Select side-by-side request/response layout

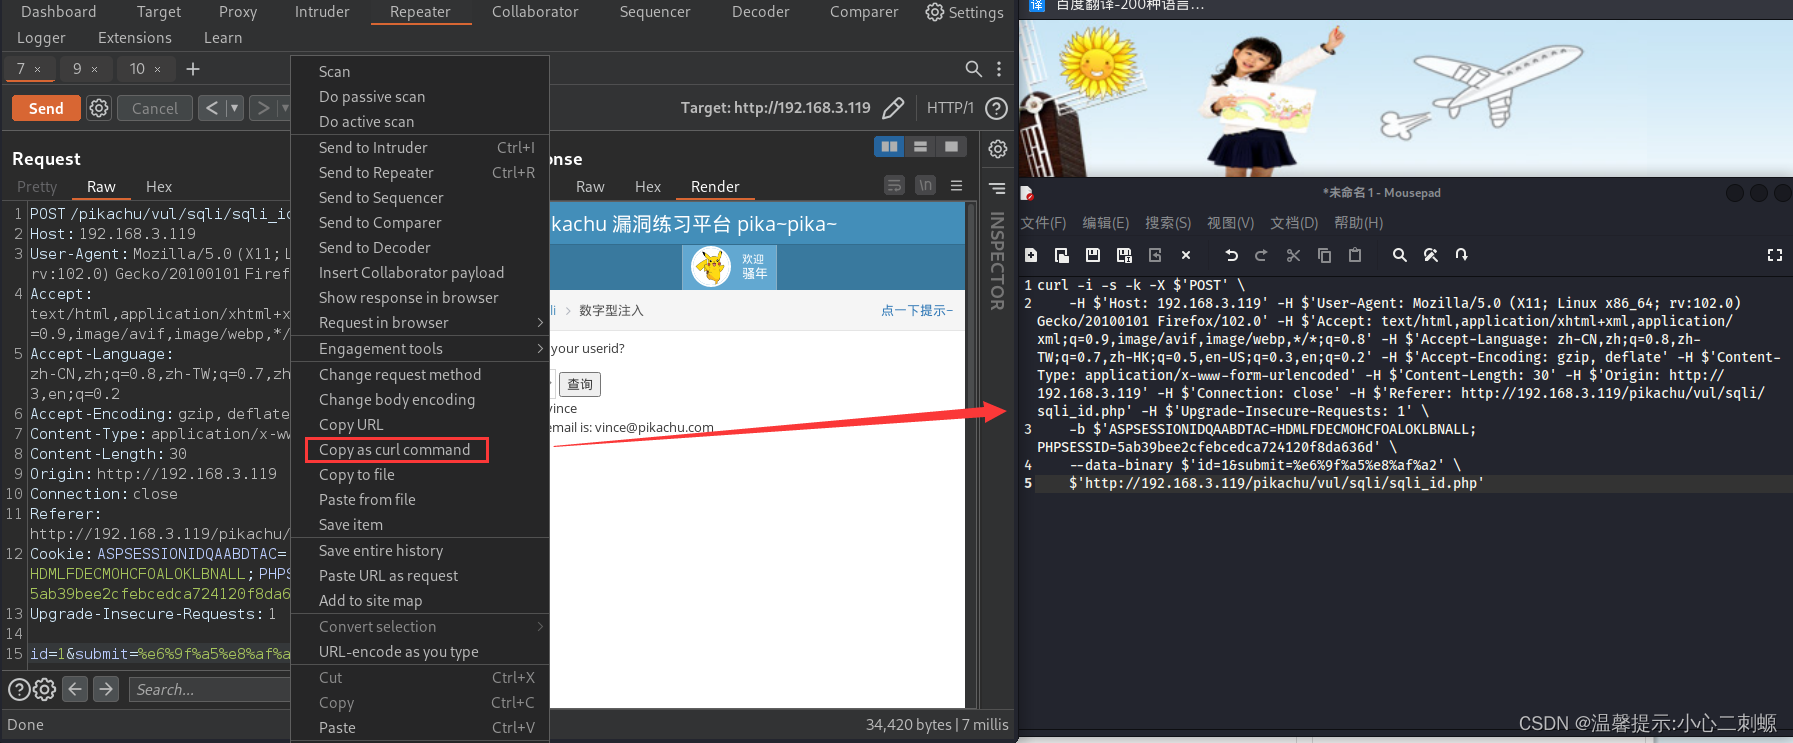pyautogui.click(x=889, y=147)
